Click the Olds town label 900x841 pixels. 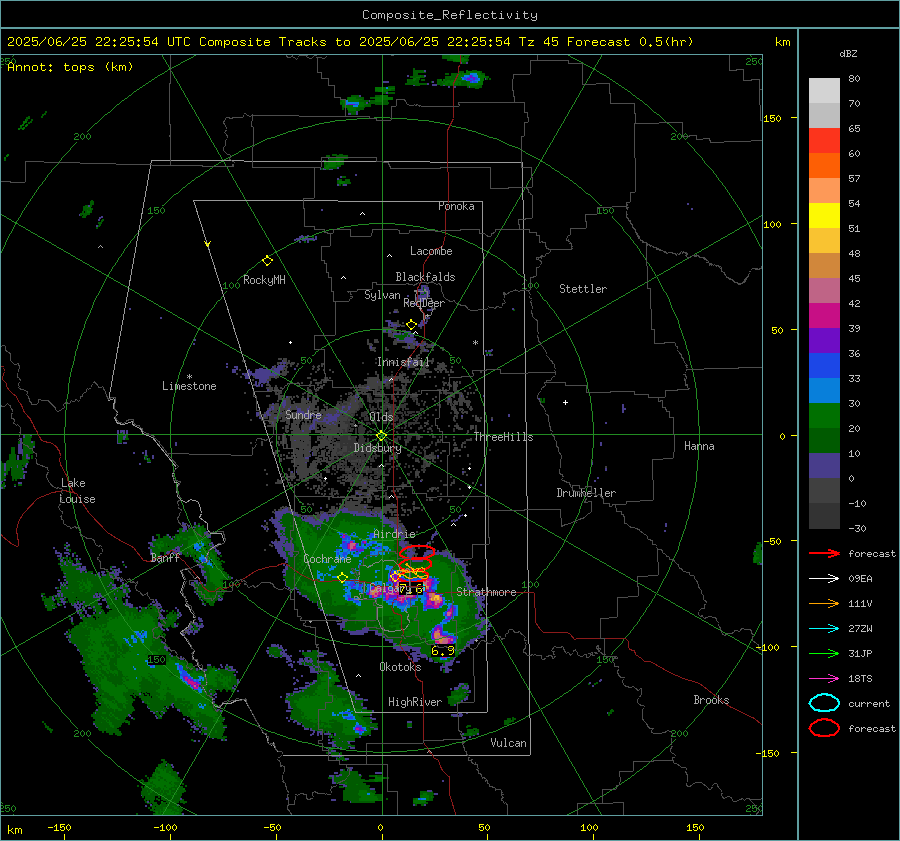pos(381,417)
